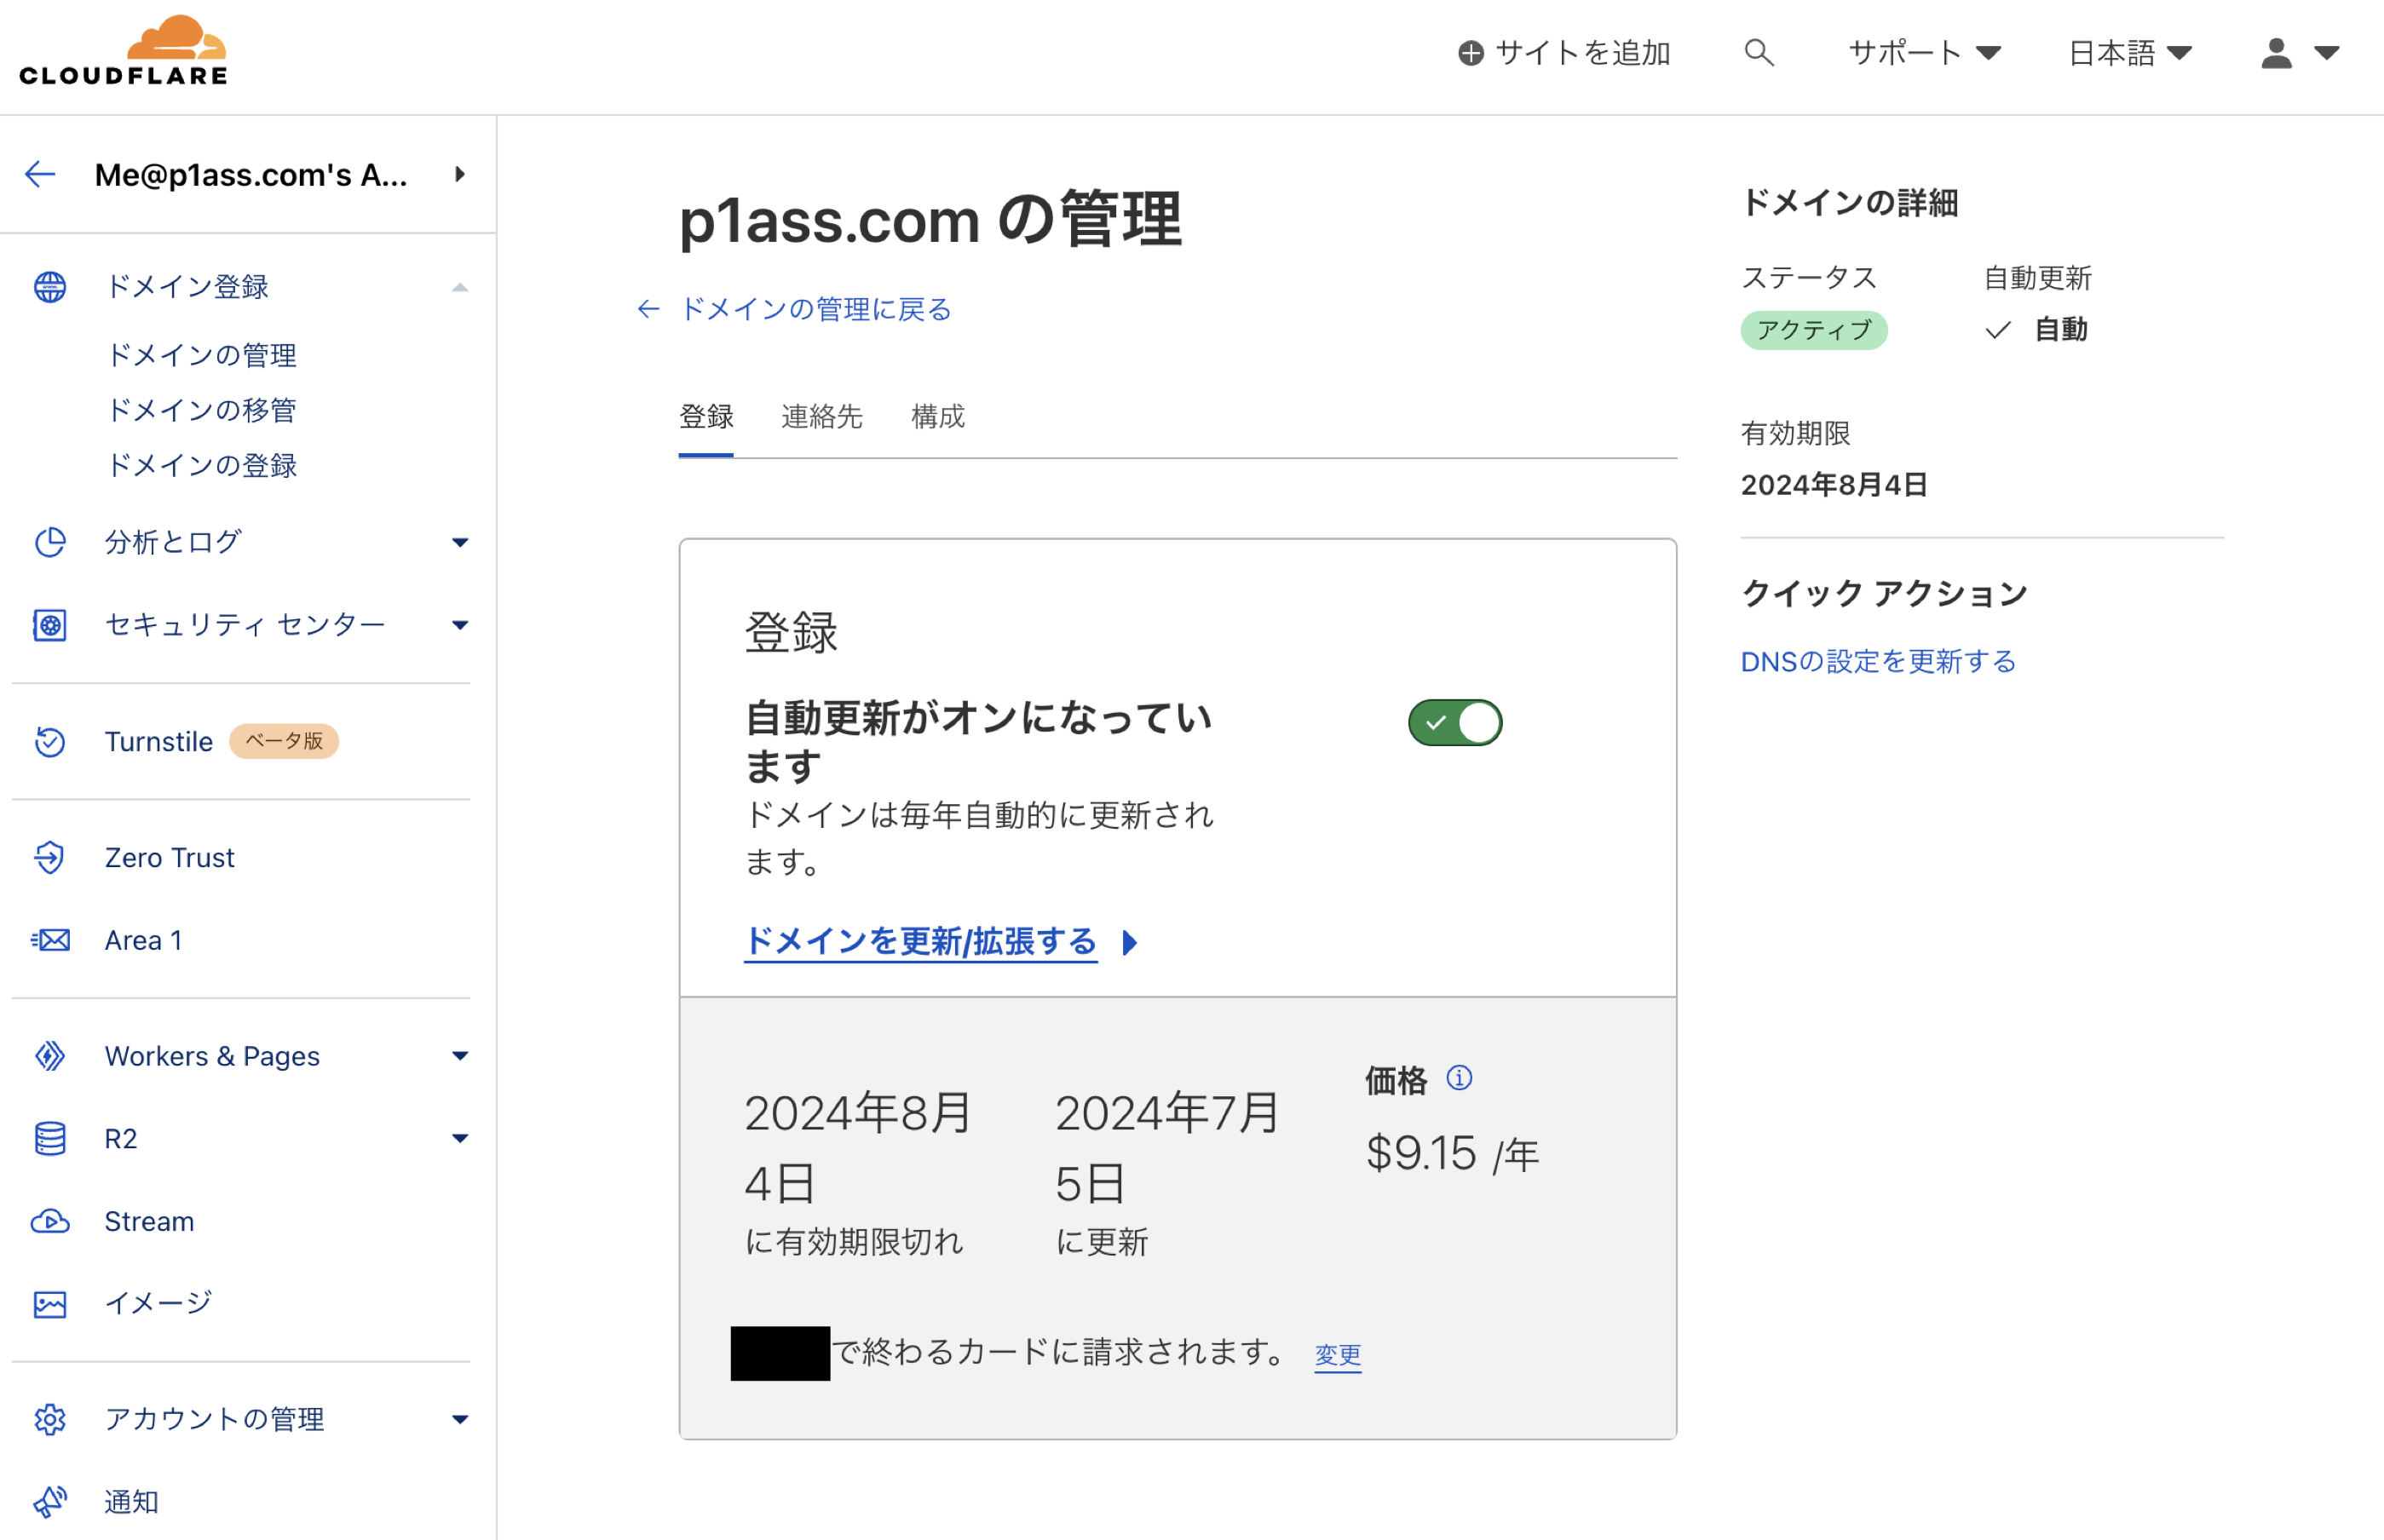Open Zero Trust from sidebar icon
Viewport: 2384px width, 1540px height.
[x=50, y=857]
